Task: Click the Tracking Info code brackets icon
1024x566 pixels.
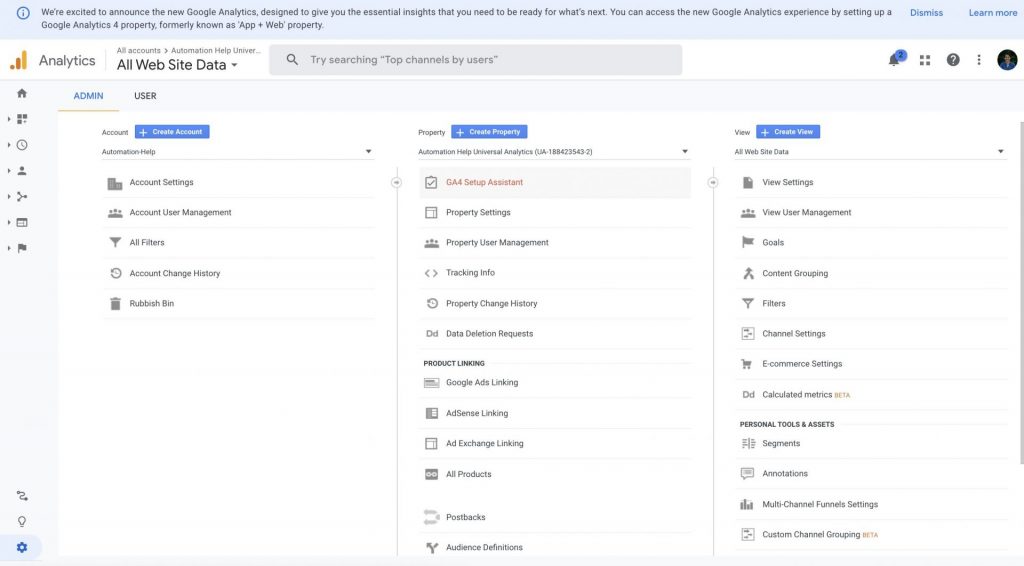Action: [x=431, y=273]
